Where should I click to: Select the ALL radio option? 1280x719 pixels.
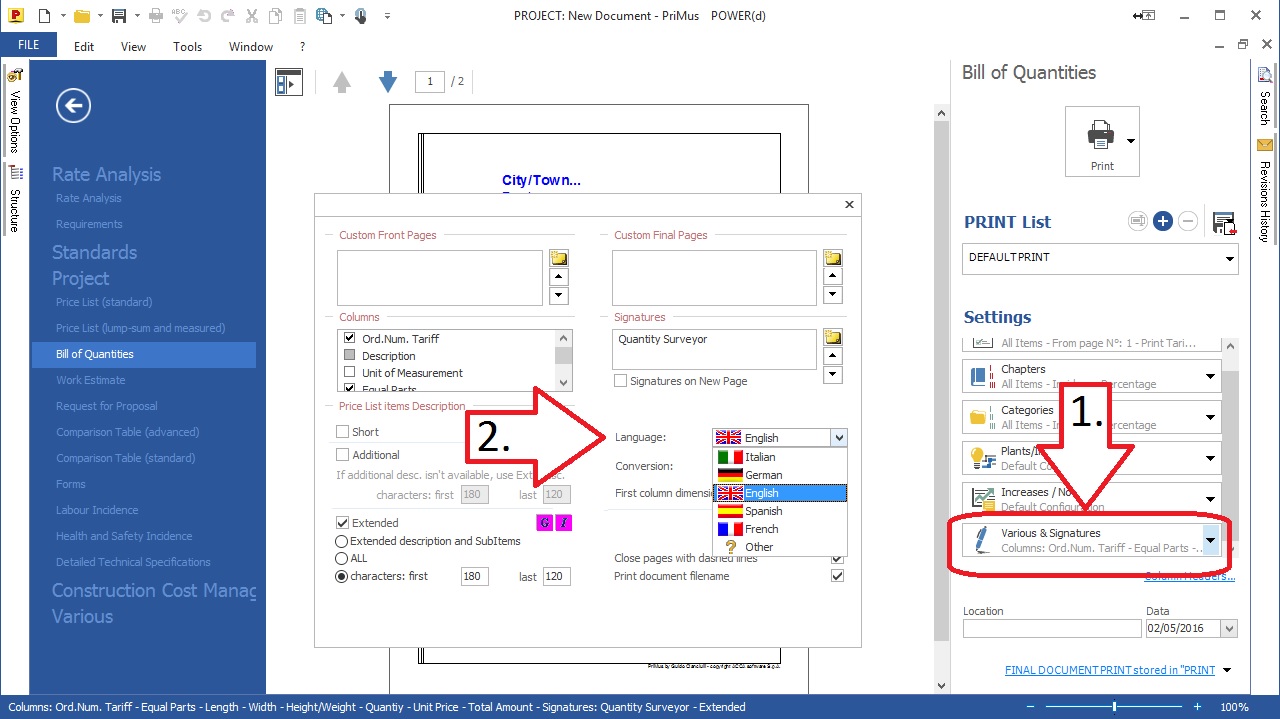tap(342, 558)
